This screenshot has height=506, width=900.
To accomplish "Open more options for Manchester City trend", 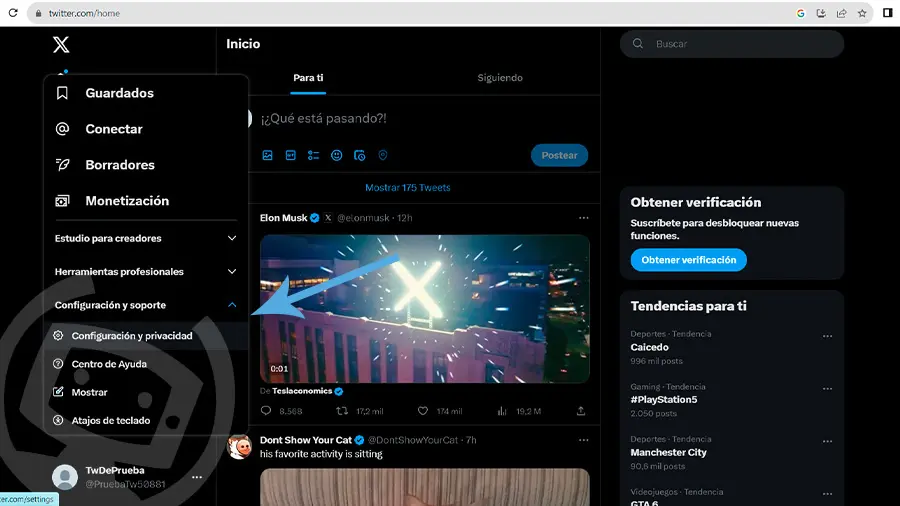I will (x=827, y=441).
